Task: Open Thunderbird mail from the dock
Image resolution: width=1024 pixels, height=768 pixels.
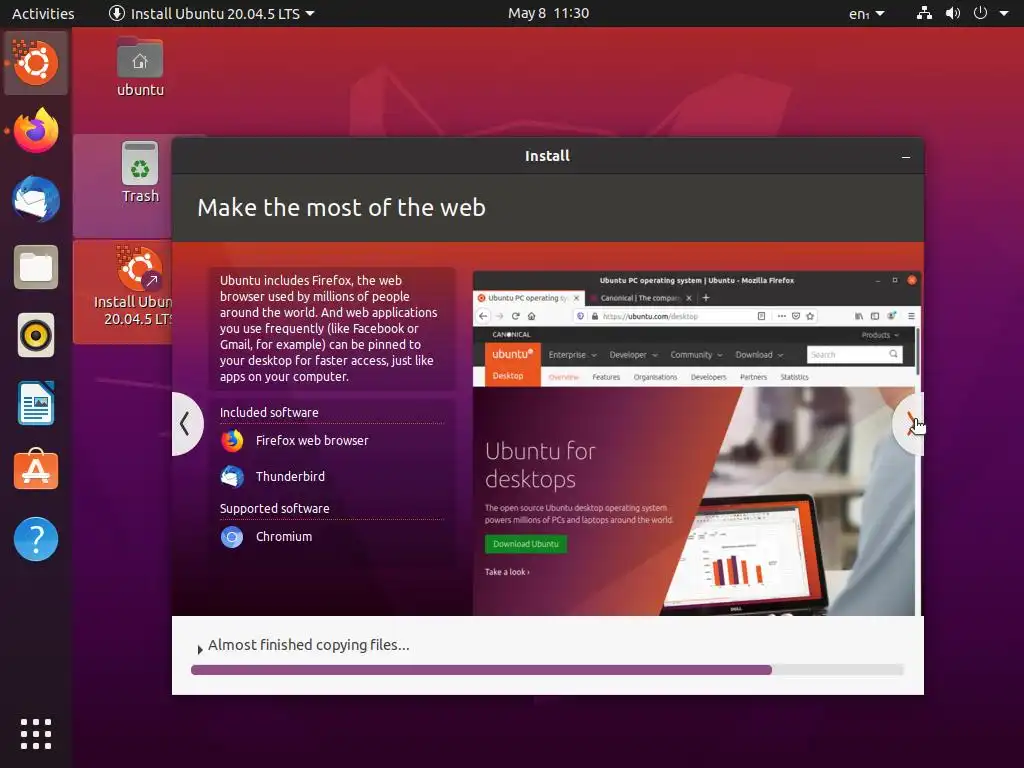Action: tap(36, 199)
